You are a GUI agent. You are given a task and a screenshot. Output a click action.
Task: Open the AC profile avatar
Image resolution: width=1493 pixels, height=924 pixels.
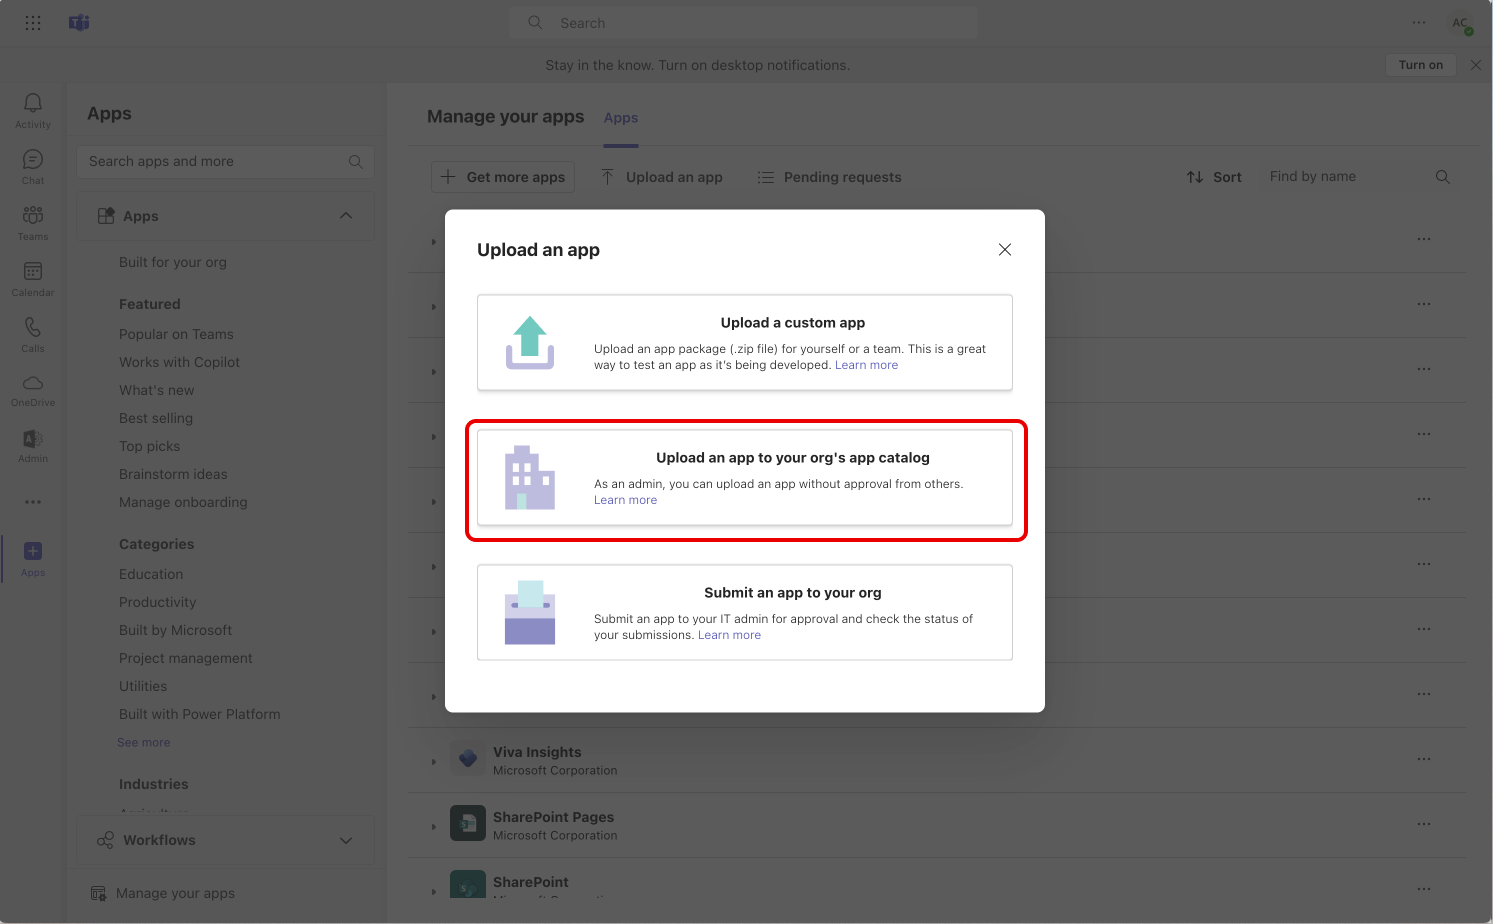click(1461, 23)
